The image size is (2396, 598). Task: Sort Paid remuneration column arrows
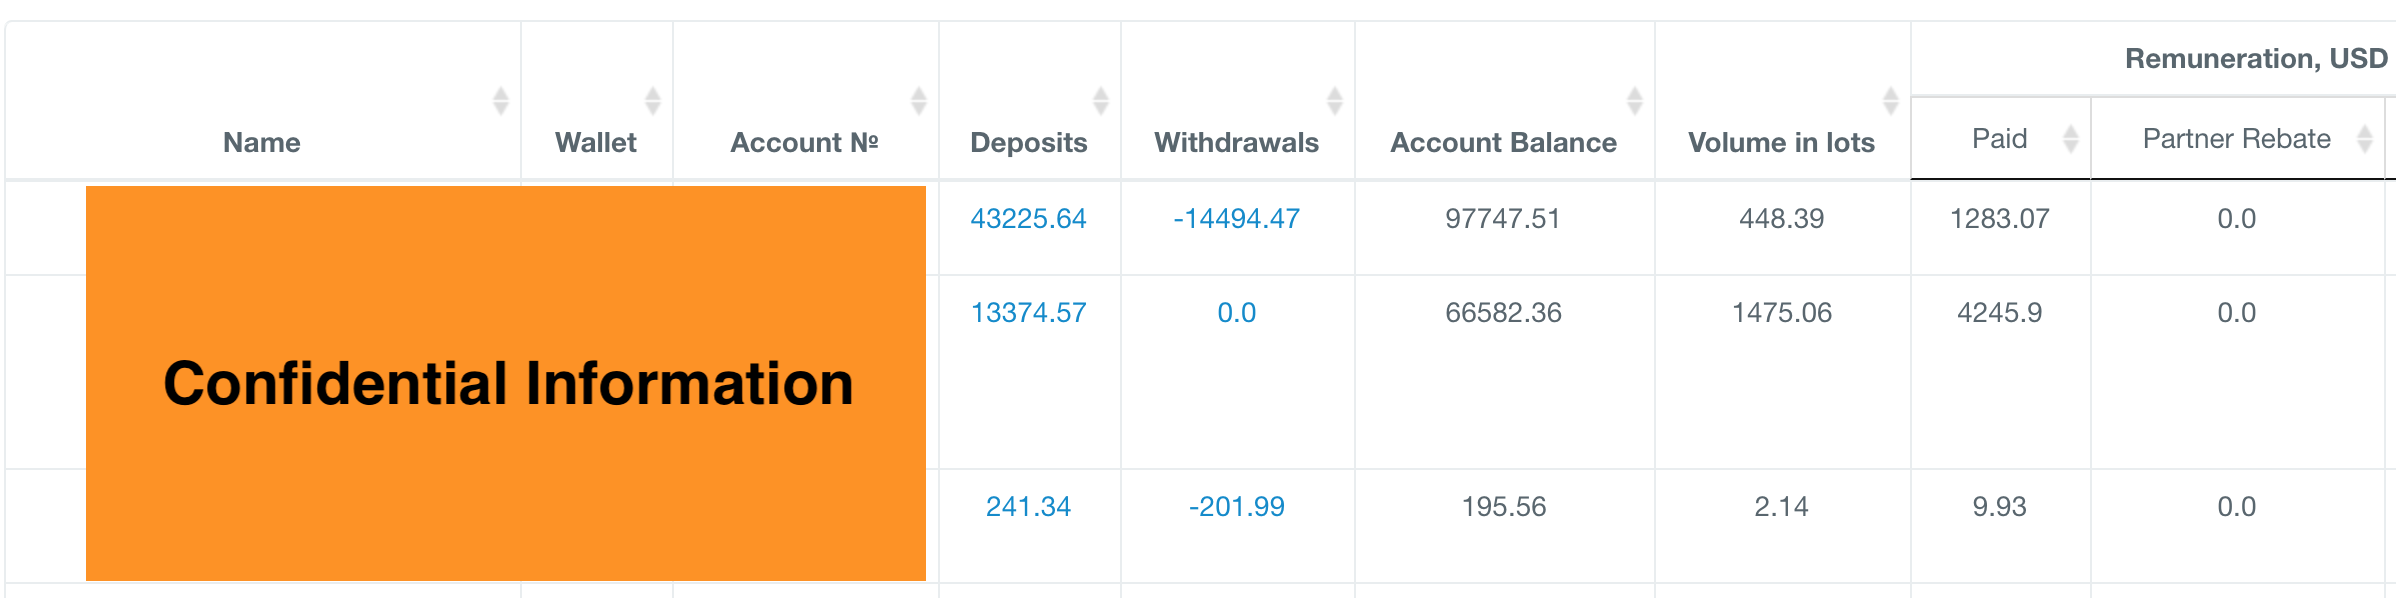click(2071, 139)
